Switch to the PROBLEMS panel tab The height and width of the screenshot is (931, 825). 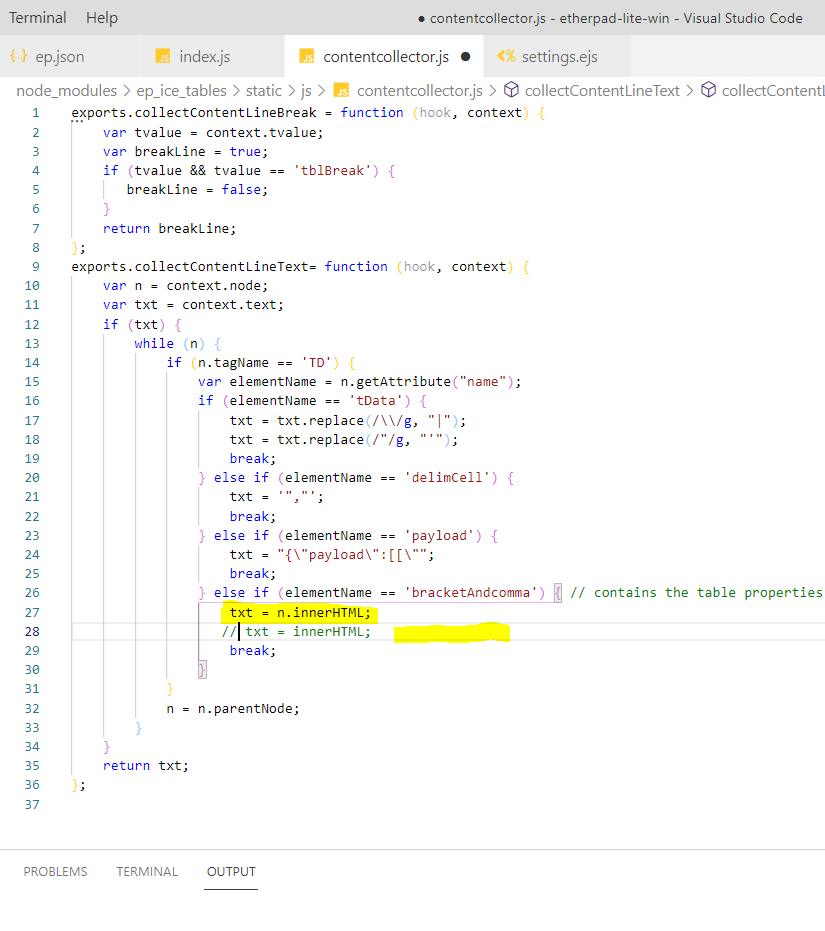click(x=55, y=871)
